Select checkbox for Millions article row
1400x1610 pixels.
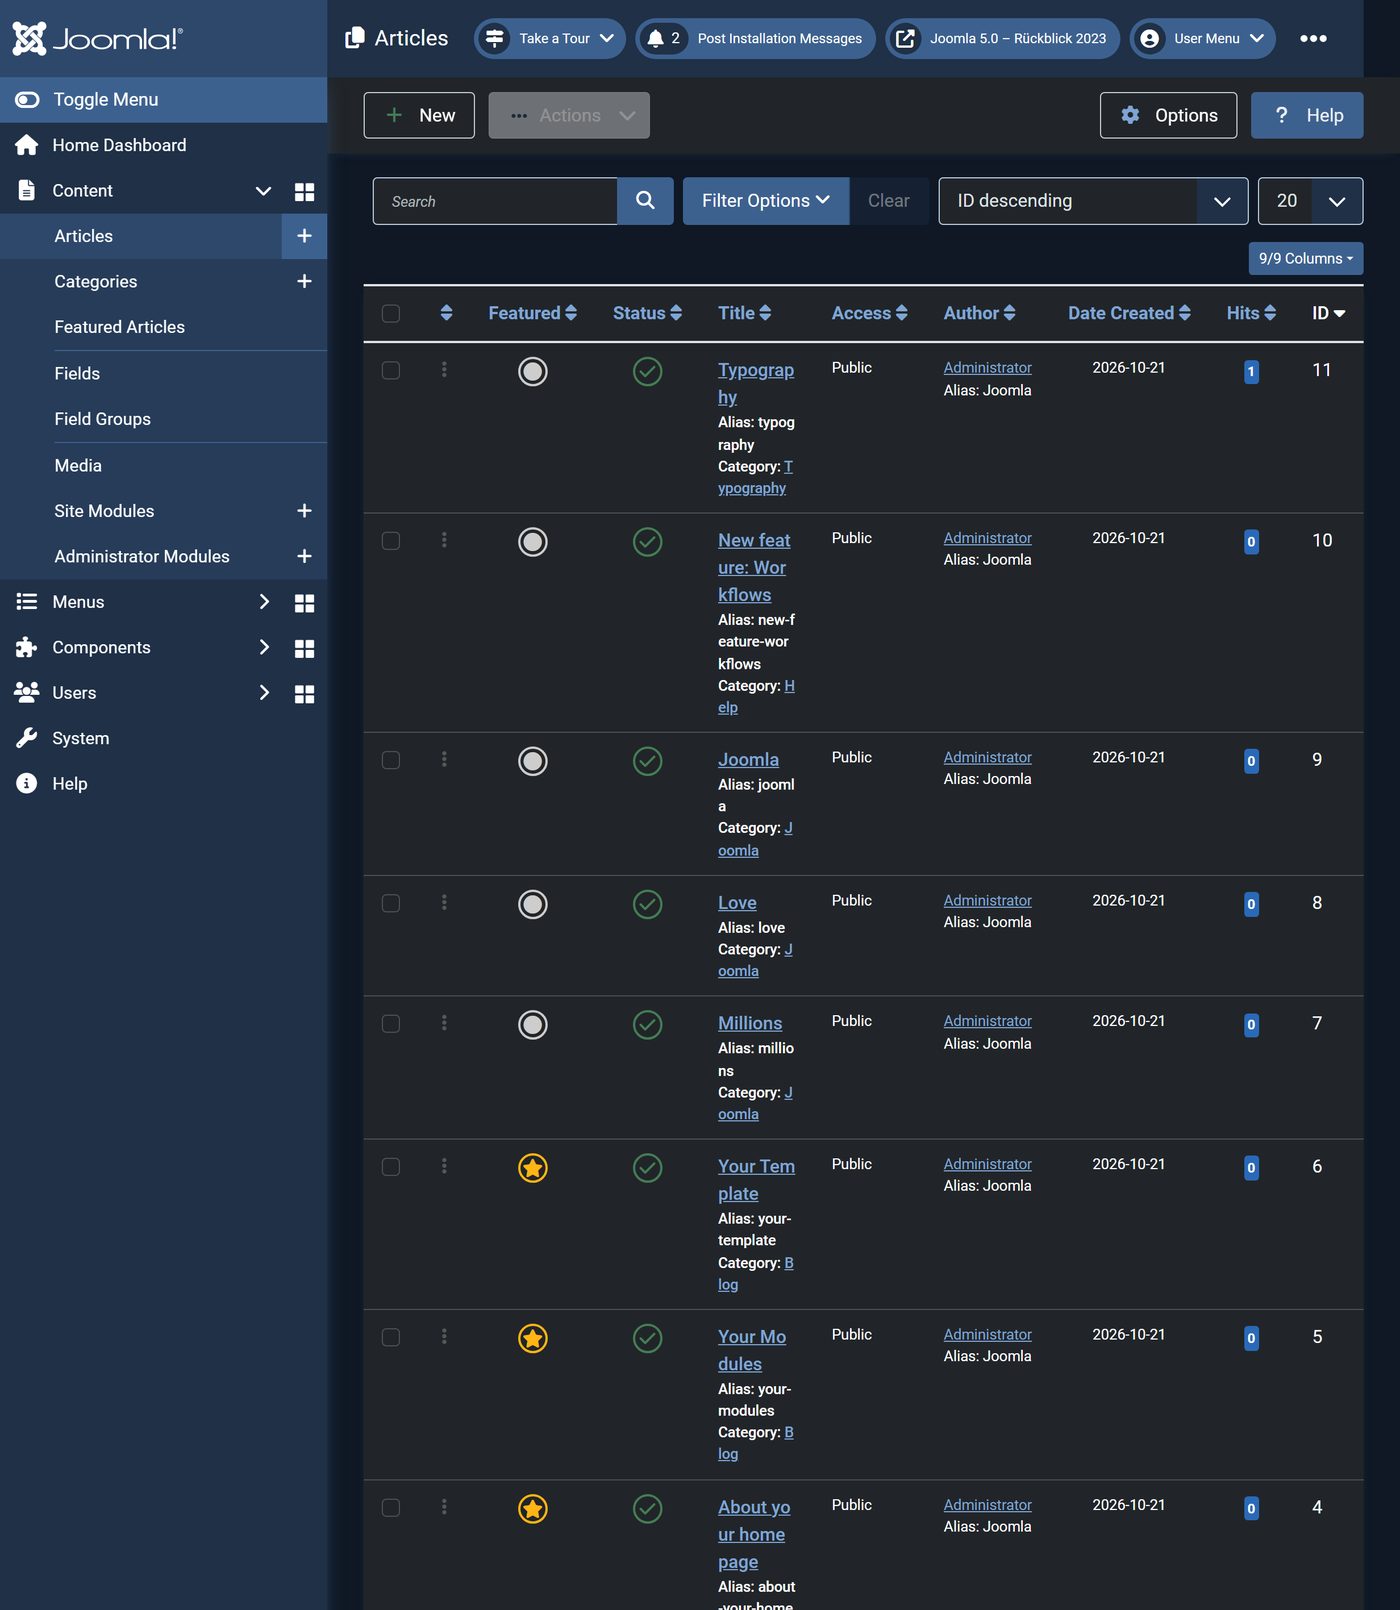(x=391, y=1024)
